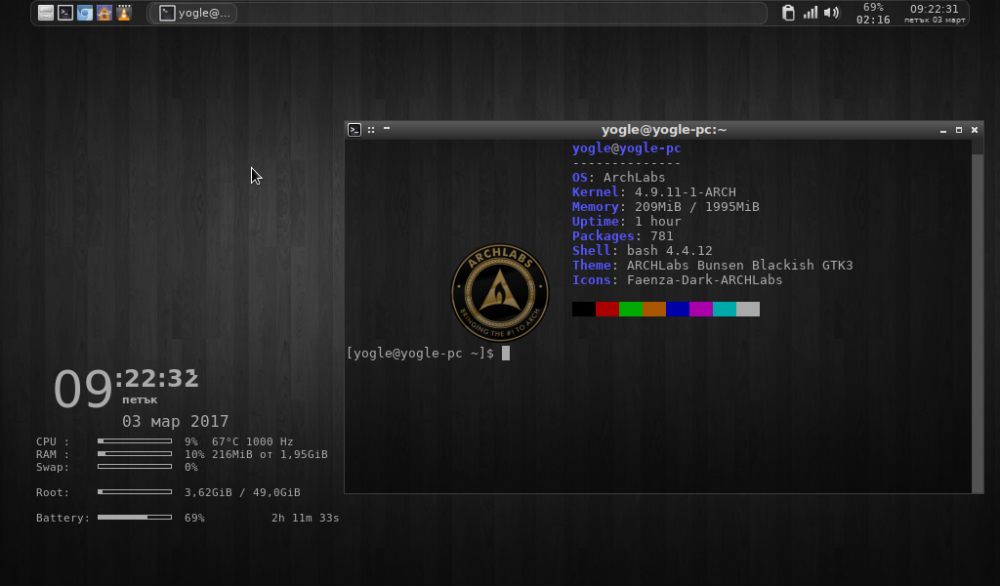1000x586 pixels.
Task: Minimize the yogle@yogle-pc terminal window
Action: (943, 130)
